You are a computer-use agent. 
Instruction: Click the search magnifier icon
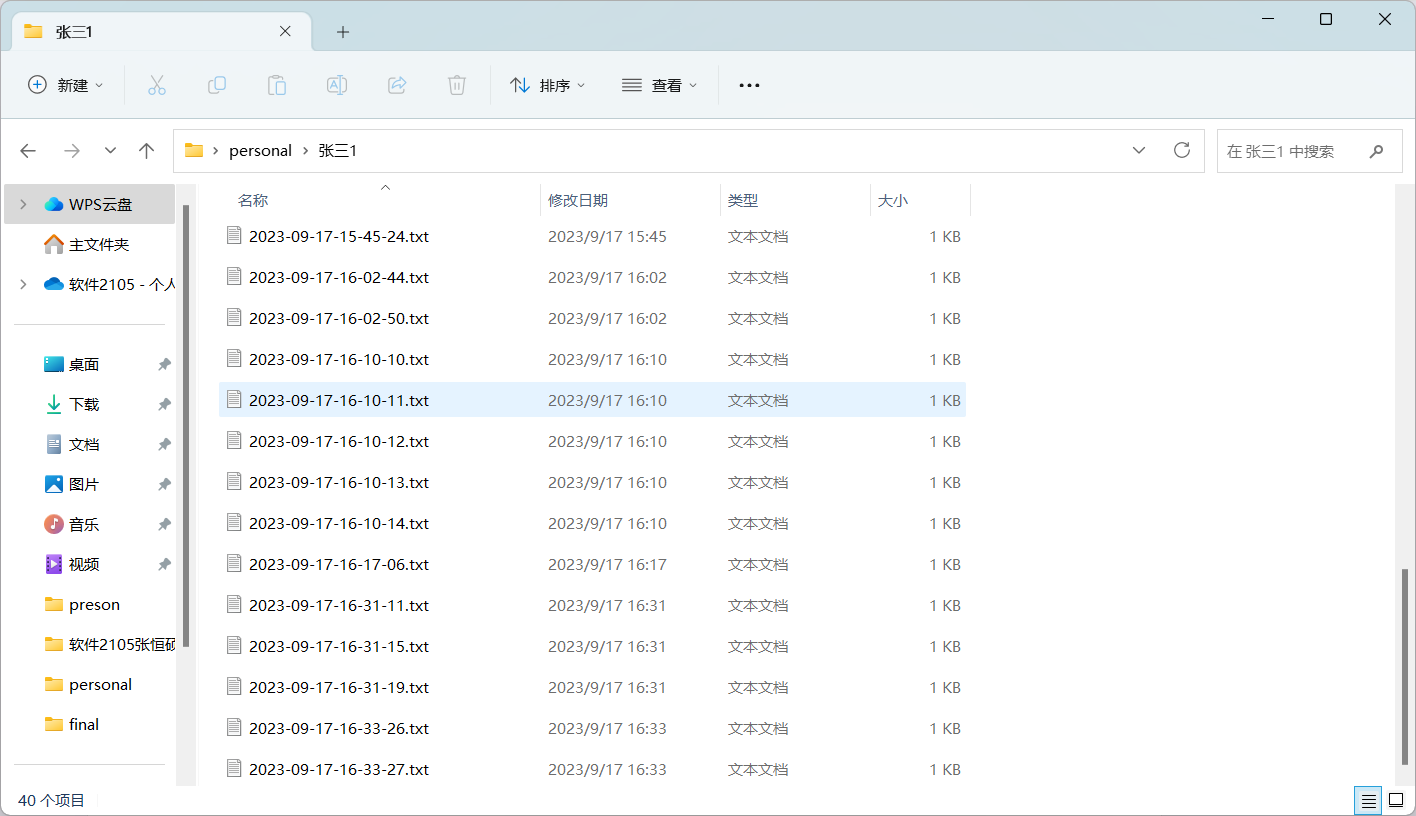click(x=1377, y=151)
